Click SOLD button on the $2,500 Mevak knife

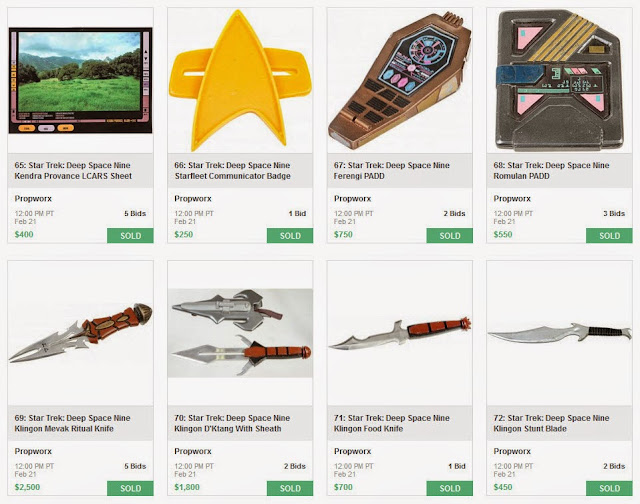pyautogui.click(x=130, y=488)
